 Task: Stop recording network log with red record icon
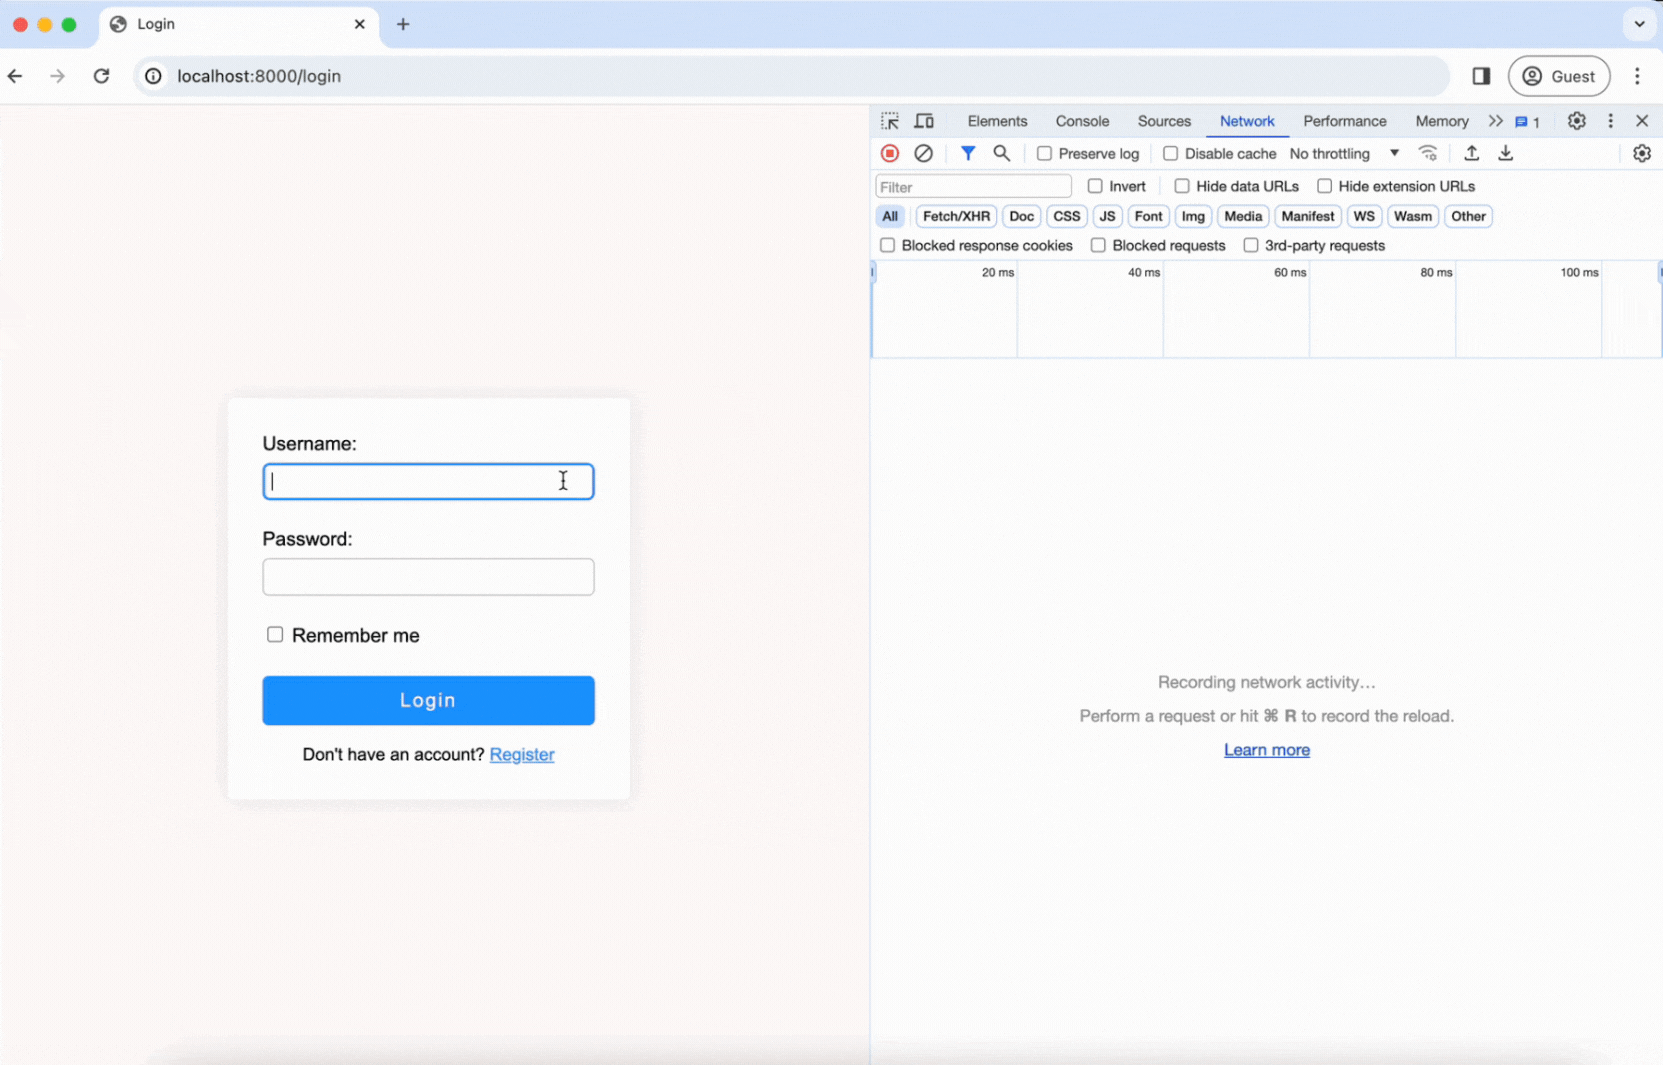tap(890, 153)
